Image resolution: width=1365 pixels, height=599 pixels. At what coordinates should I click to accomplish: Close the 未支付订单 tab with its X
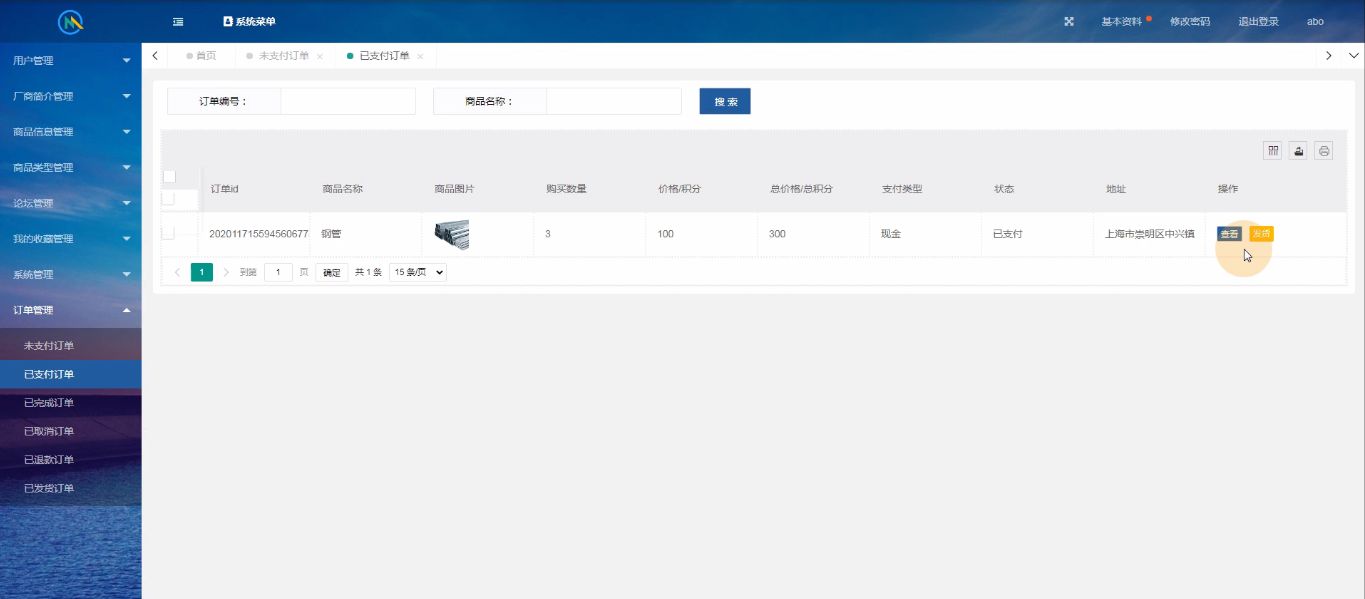coord(320,56)
